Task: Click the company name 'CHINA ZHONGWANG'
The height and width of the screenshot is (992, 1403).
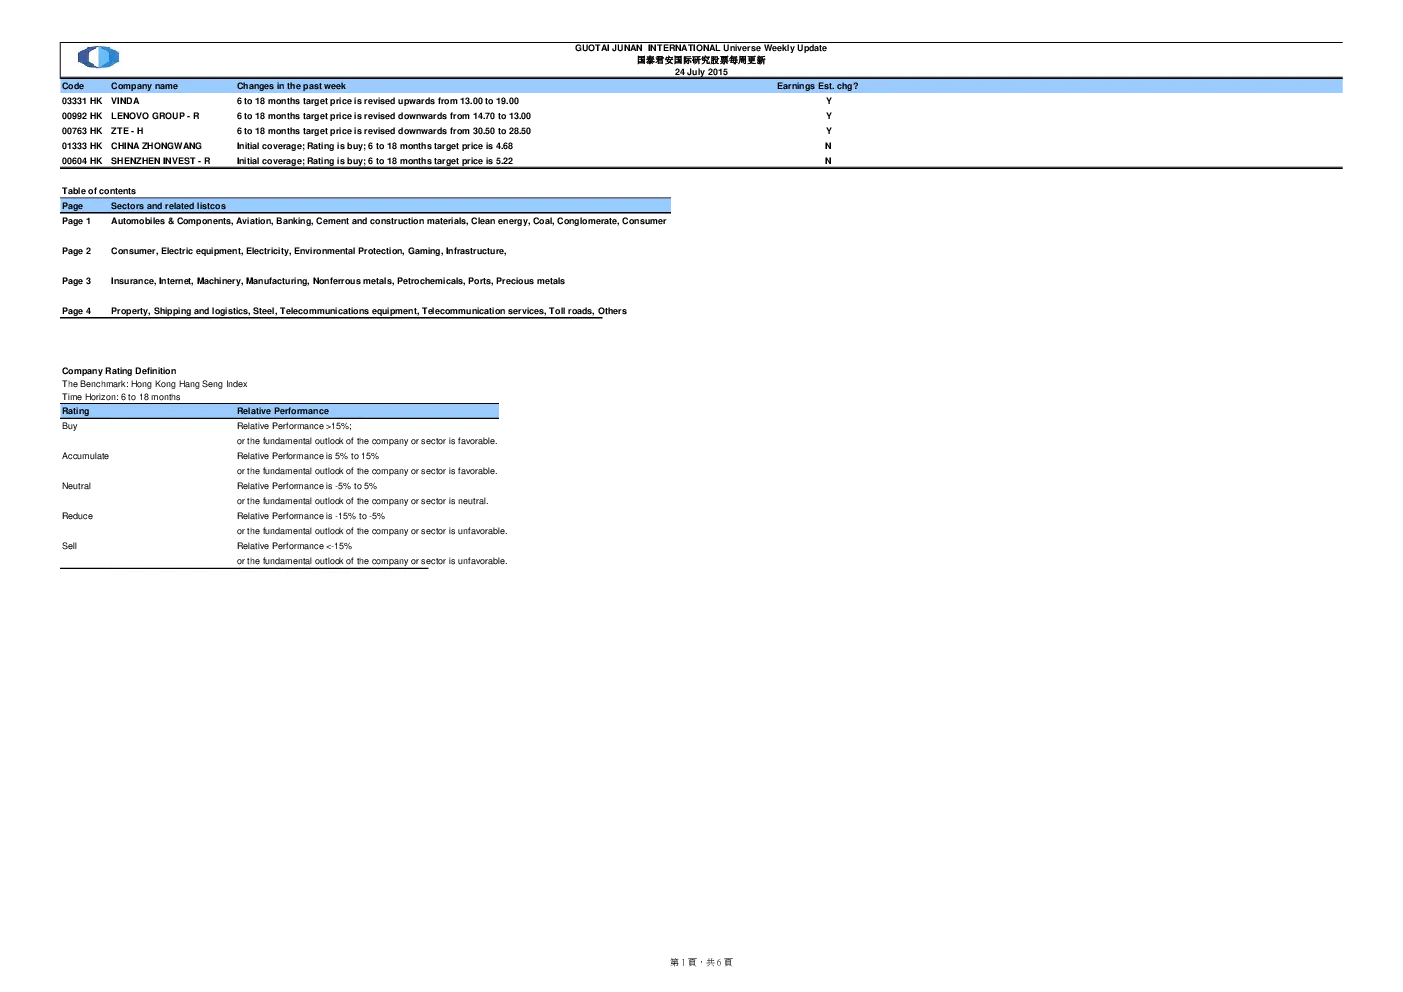Action: coord(156,146)
